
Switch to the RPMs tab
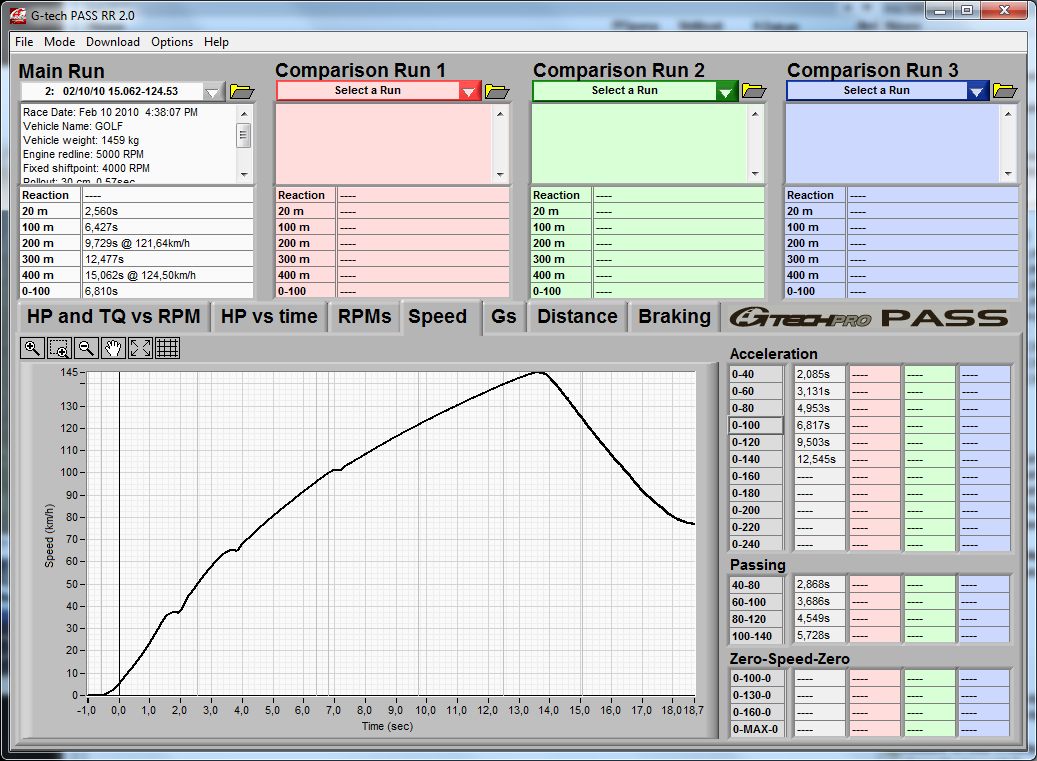tap(364, 317)
